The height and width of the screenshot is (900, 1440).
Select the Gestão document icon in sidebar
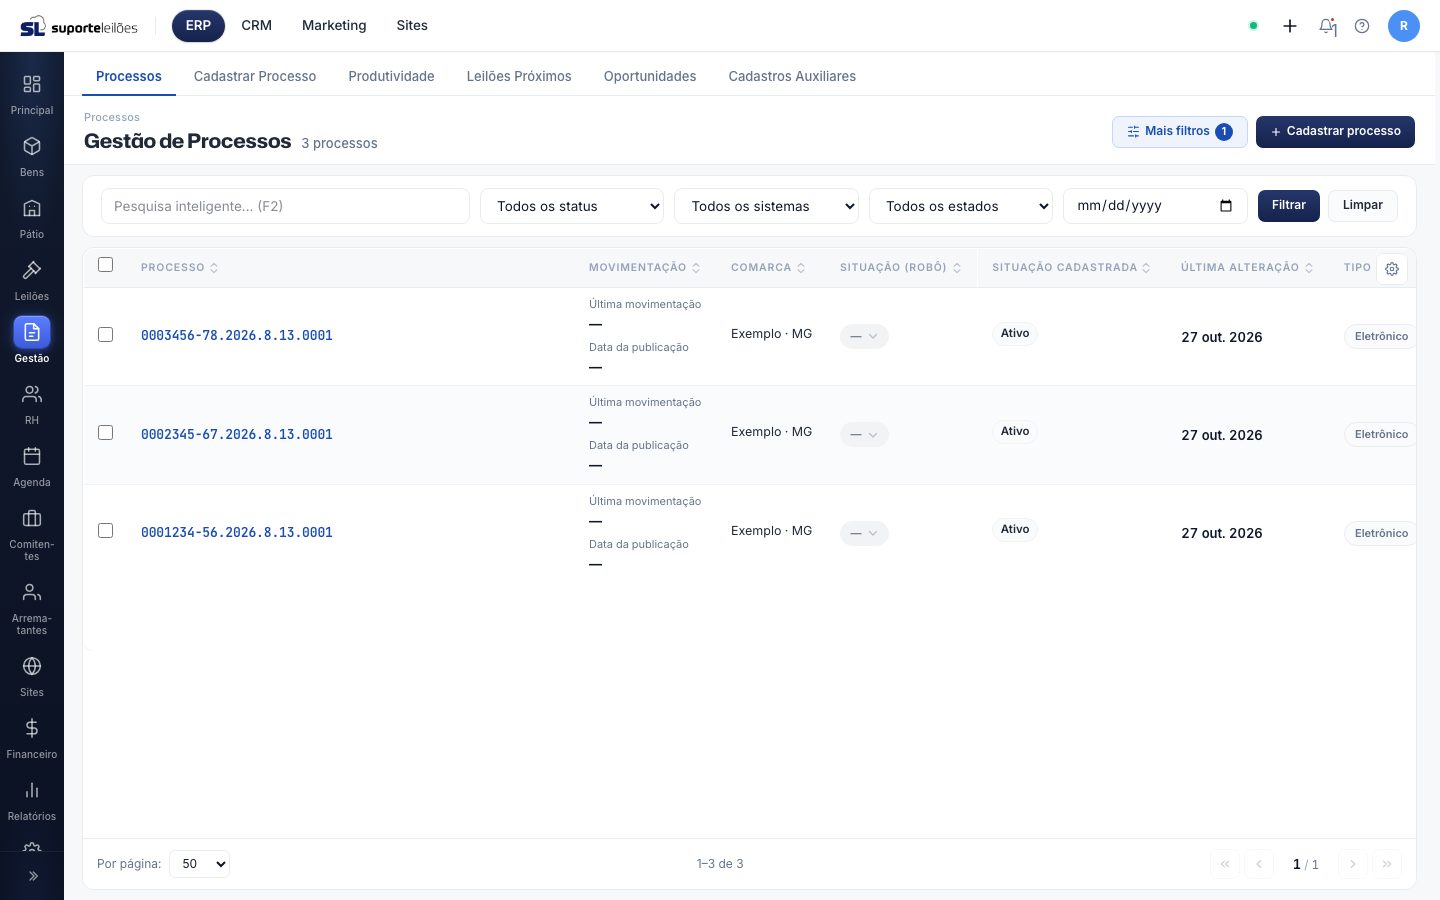pyautogui.click(x=32, y=332)
